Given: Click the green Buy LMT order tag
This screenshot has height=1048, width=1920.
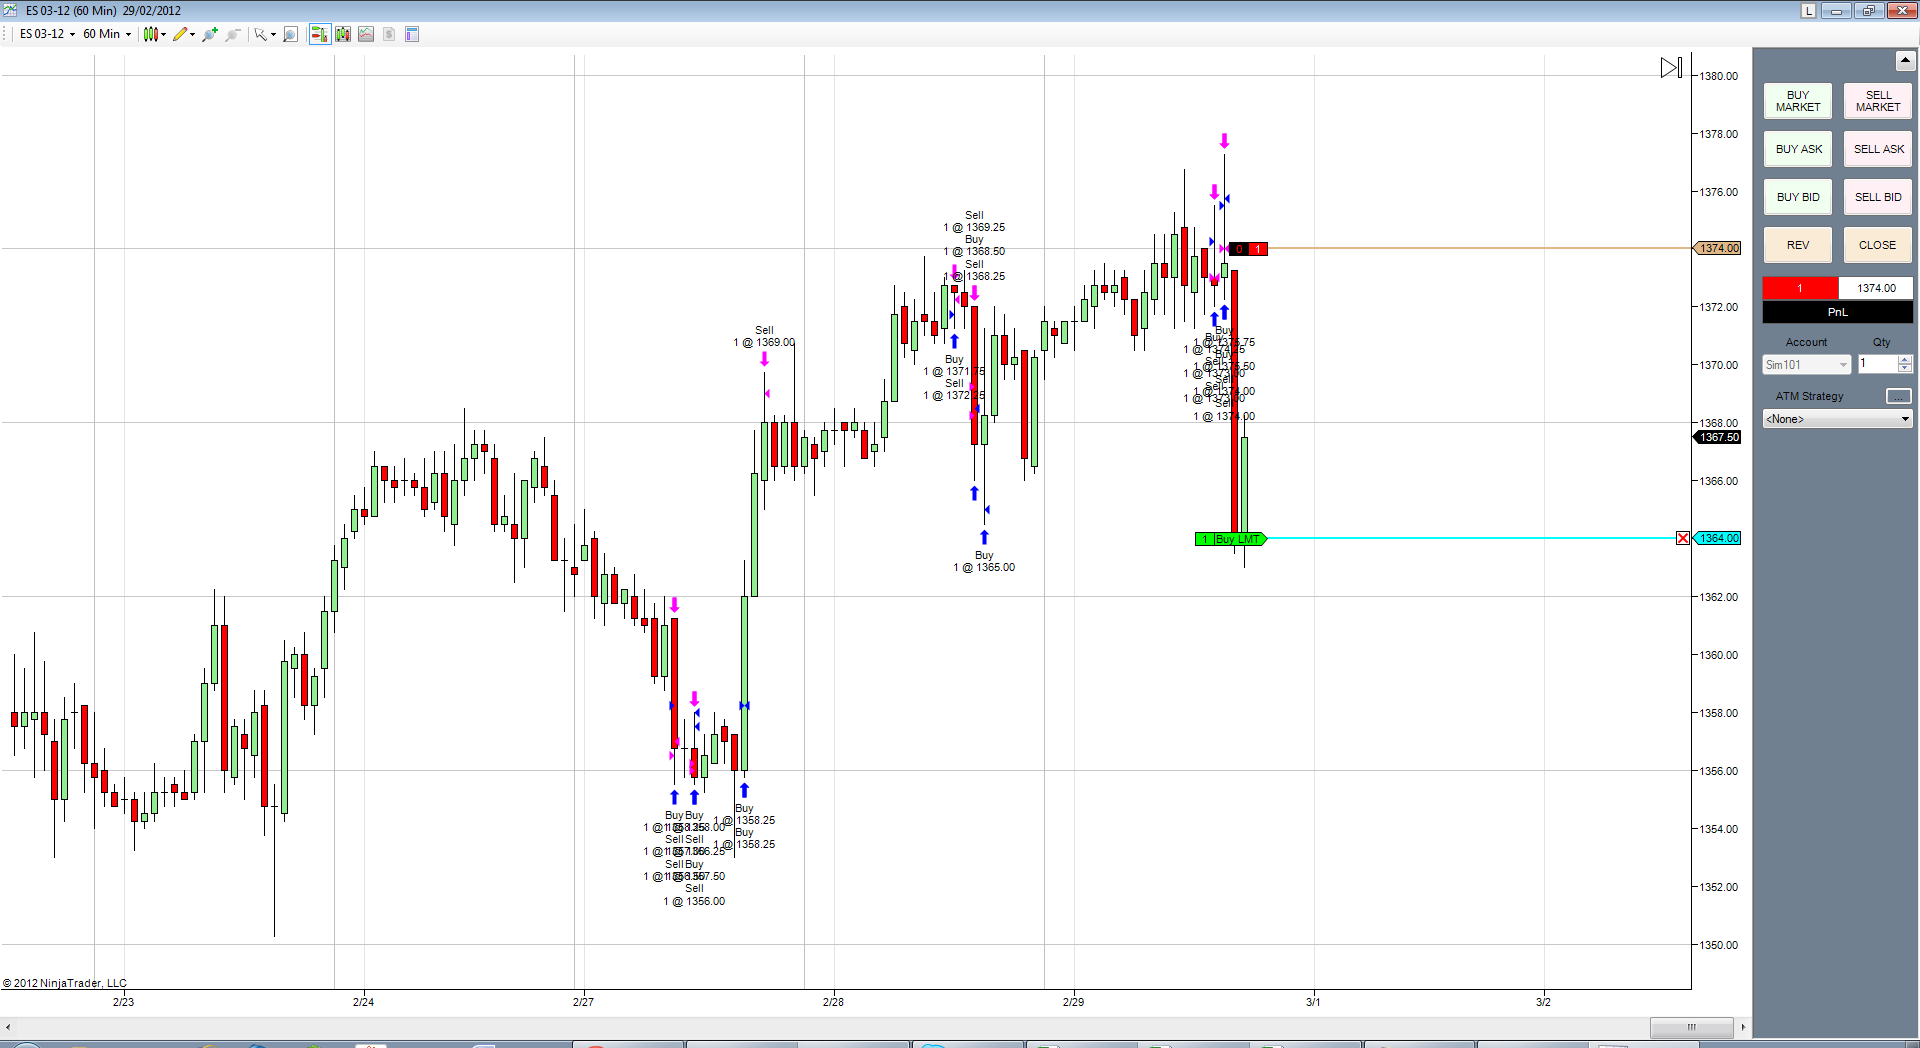Looking at the screenshot, I should 1231,539.
